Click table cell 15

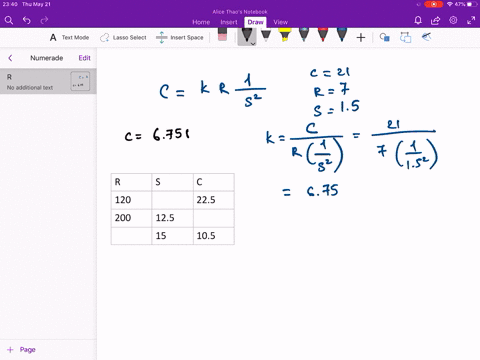coord(172,236)
